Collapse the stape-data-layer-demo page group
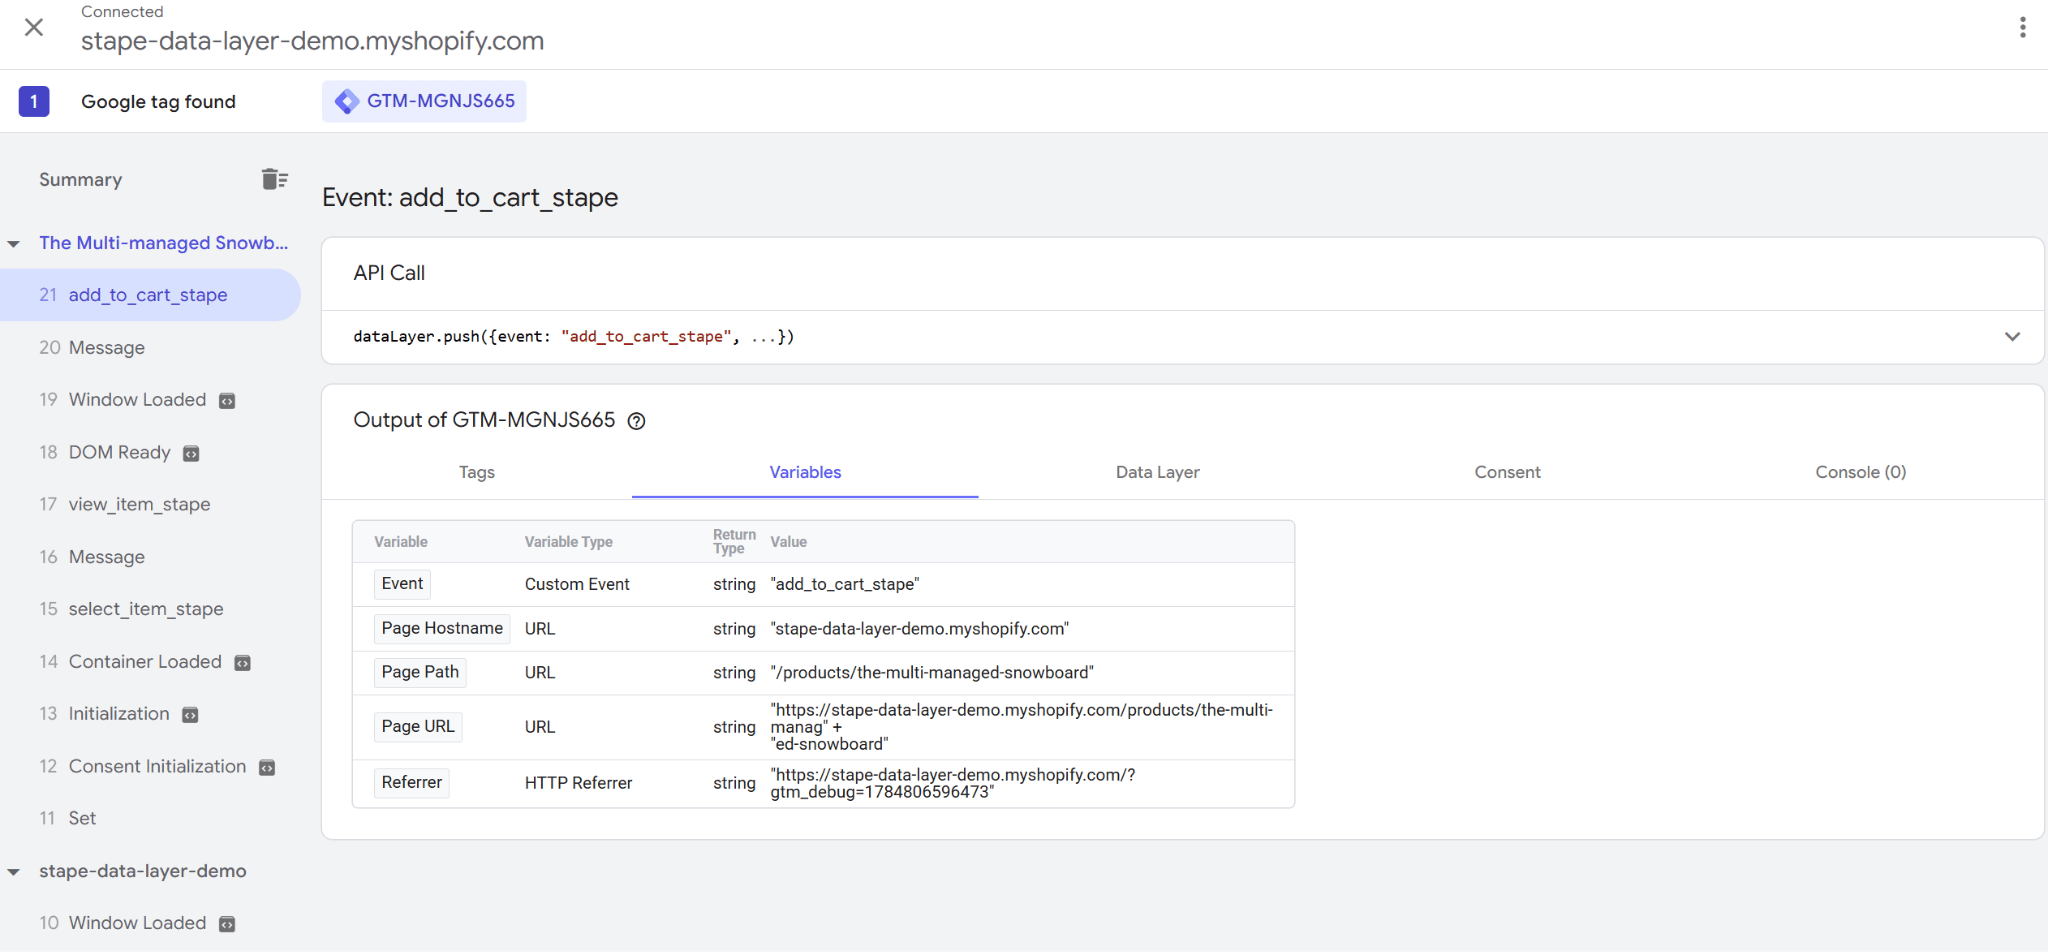 (14, 872)
